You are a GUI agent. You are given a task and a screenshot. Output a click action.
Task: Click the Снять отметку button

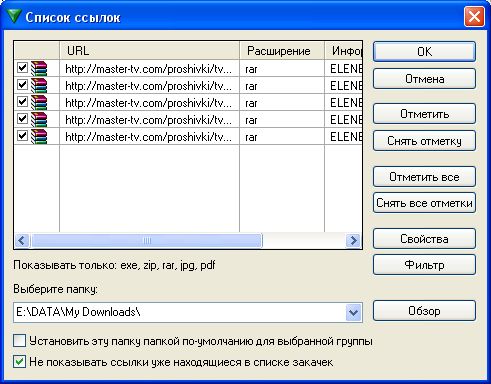pyautogui.click(x=424, y=141)
